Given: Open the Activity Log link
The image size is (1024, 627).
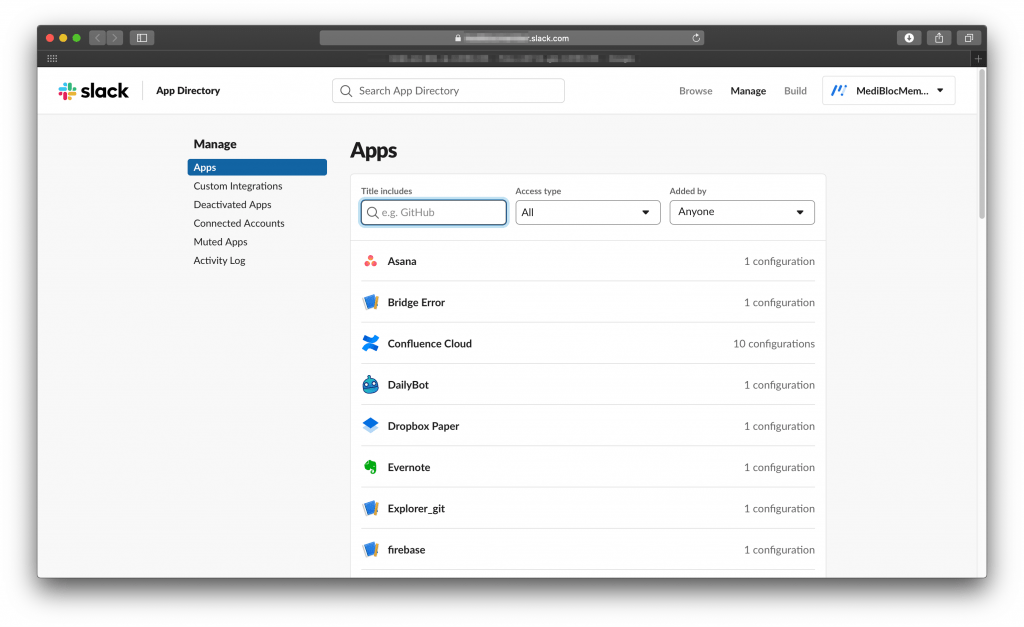Looking at the screenshot, I should coord(219,261).
